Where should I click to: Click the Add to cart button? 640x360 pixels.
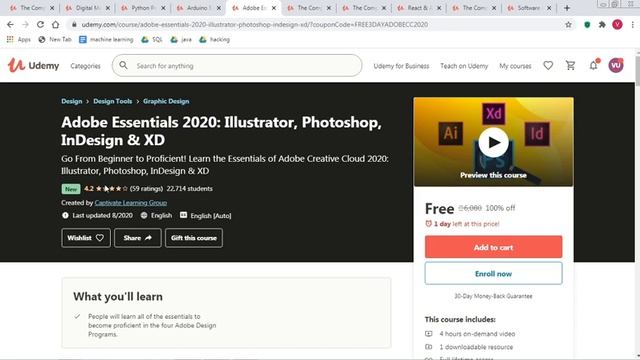(x=493, y=247)
